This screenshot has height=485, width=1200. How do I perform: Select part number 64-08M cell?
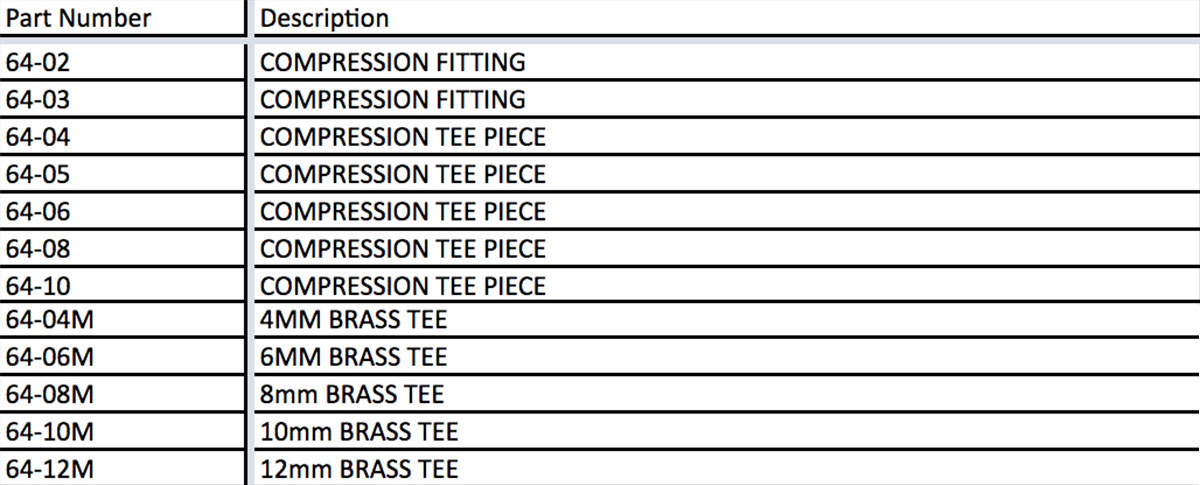click(49, 394)
